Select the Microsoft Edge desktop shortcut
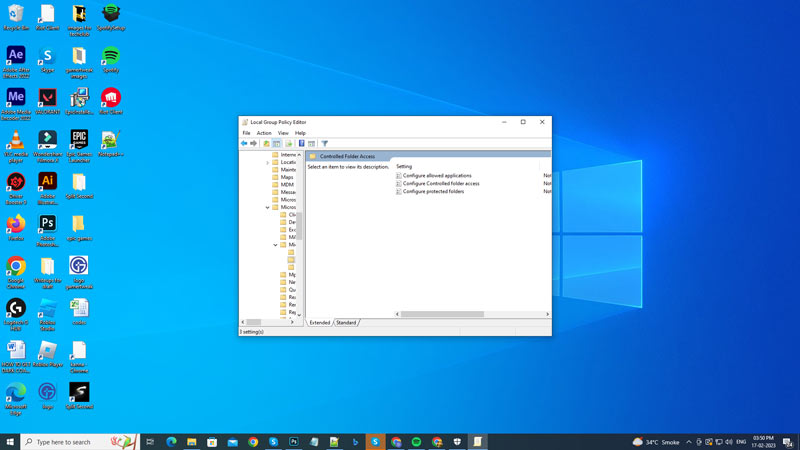 16,399
